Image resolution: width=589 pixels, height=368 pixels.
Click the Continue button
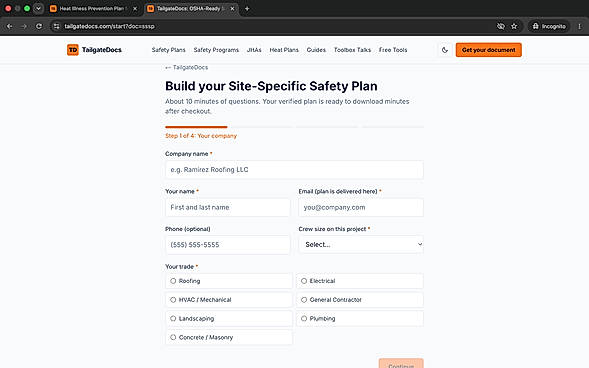[x=401, y=363]
